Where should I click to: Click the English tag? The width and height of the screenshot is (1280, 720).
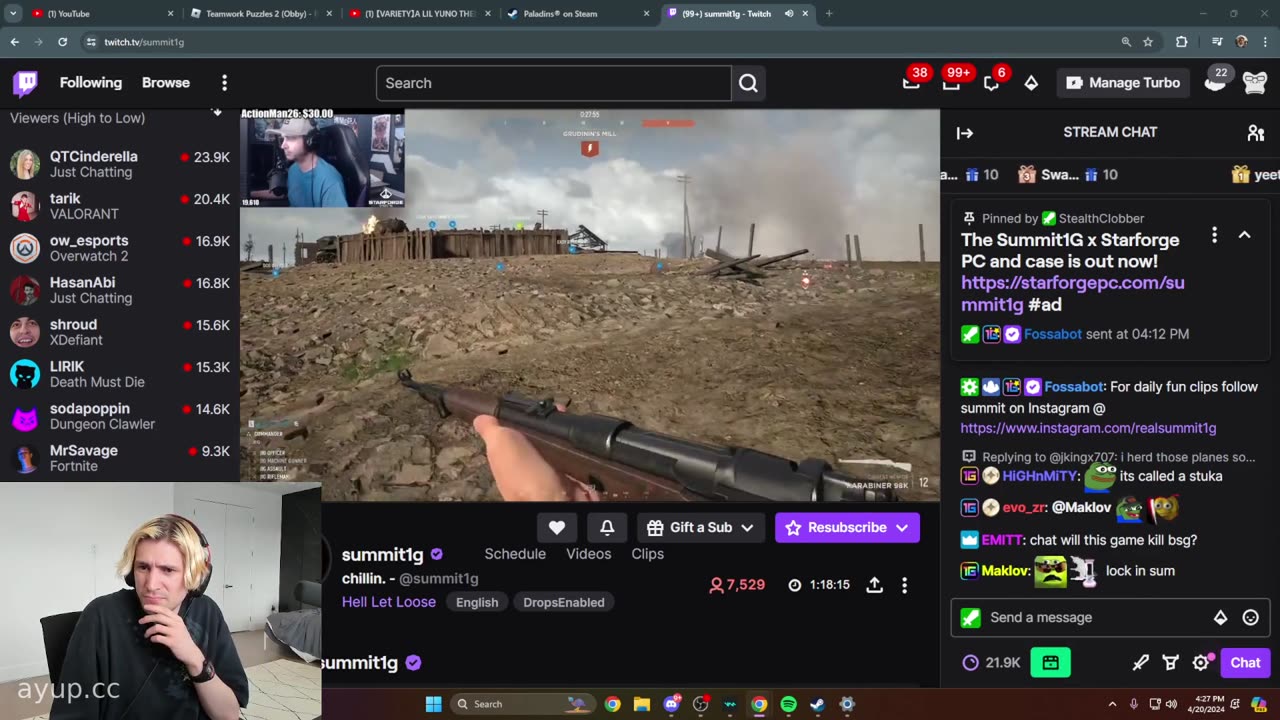(x=477, y=602)
